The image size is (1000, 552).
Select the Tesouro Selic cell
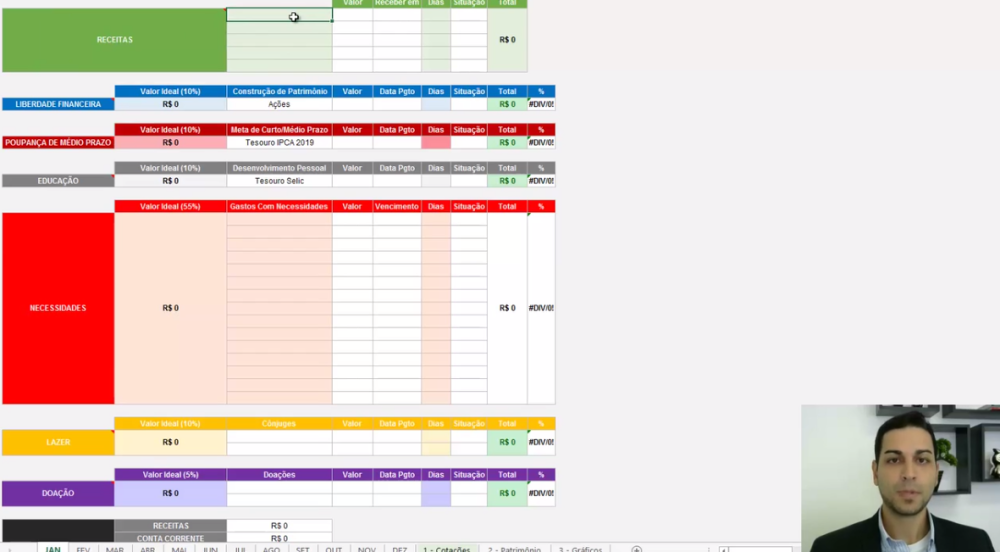[279, 181]
